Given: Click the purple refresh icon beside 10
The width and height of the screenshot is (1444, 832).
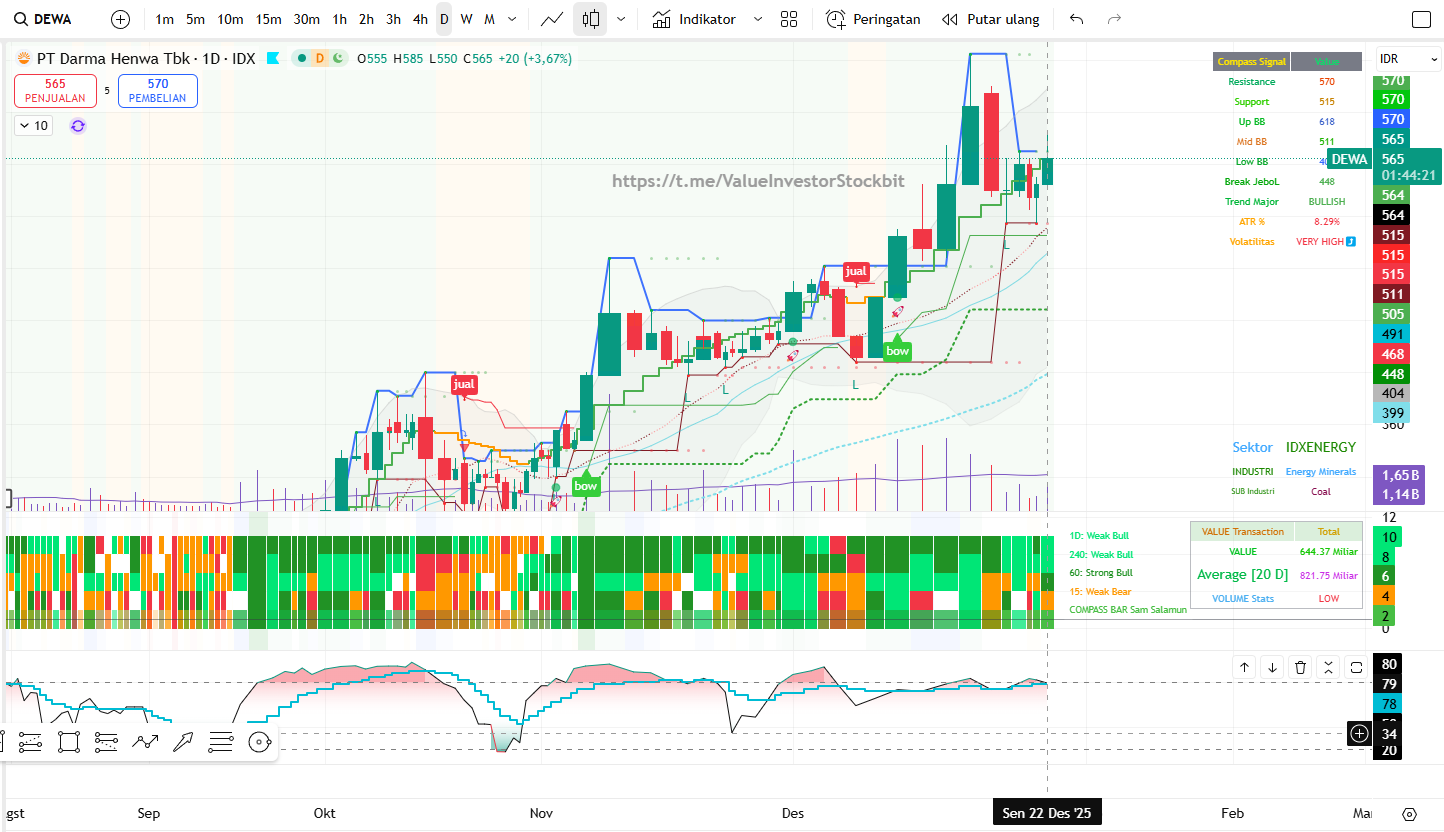Looking at the screenshot, I should [78, 126].
